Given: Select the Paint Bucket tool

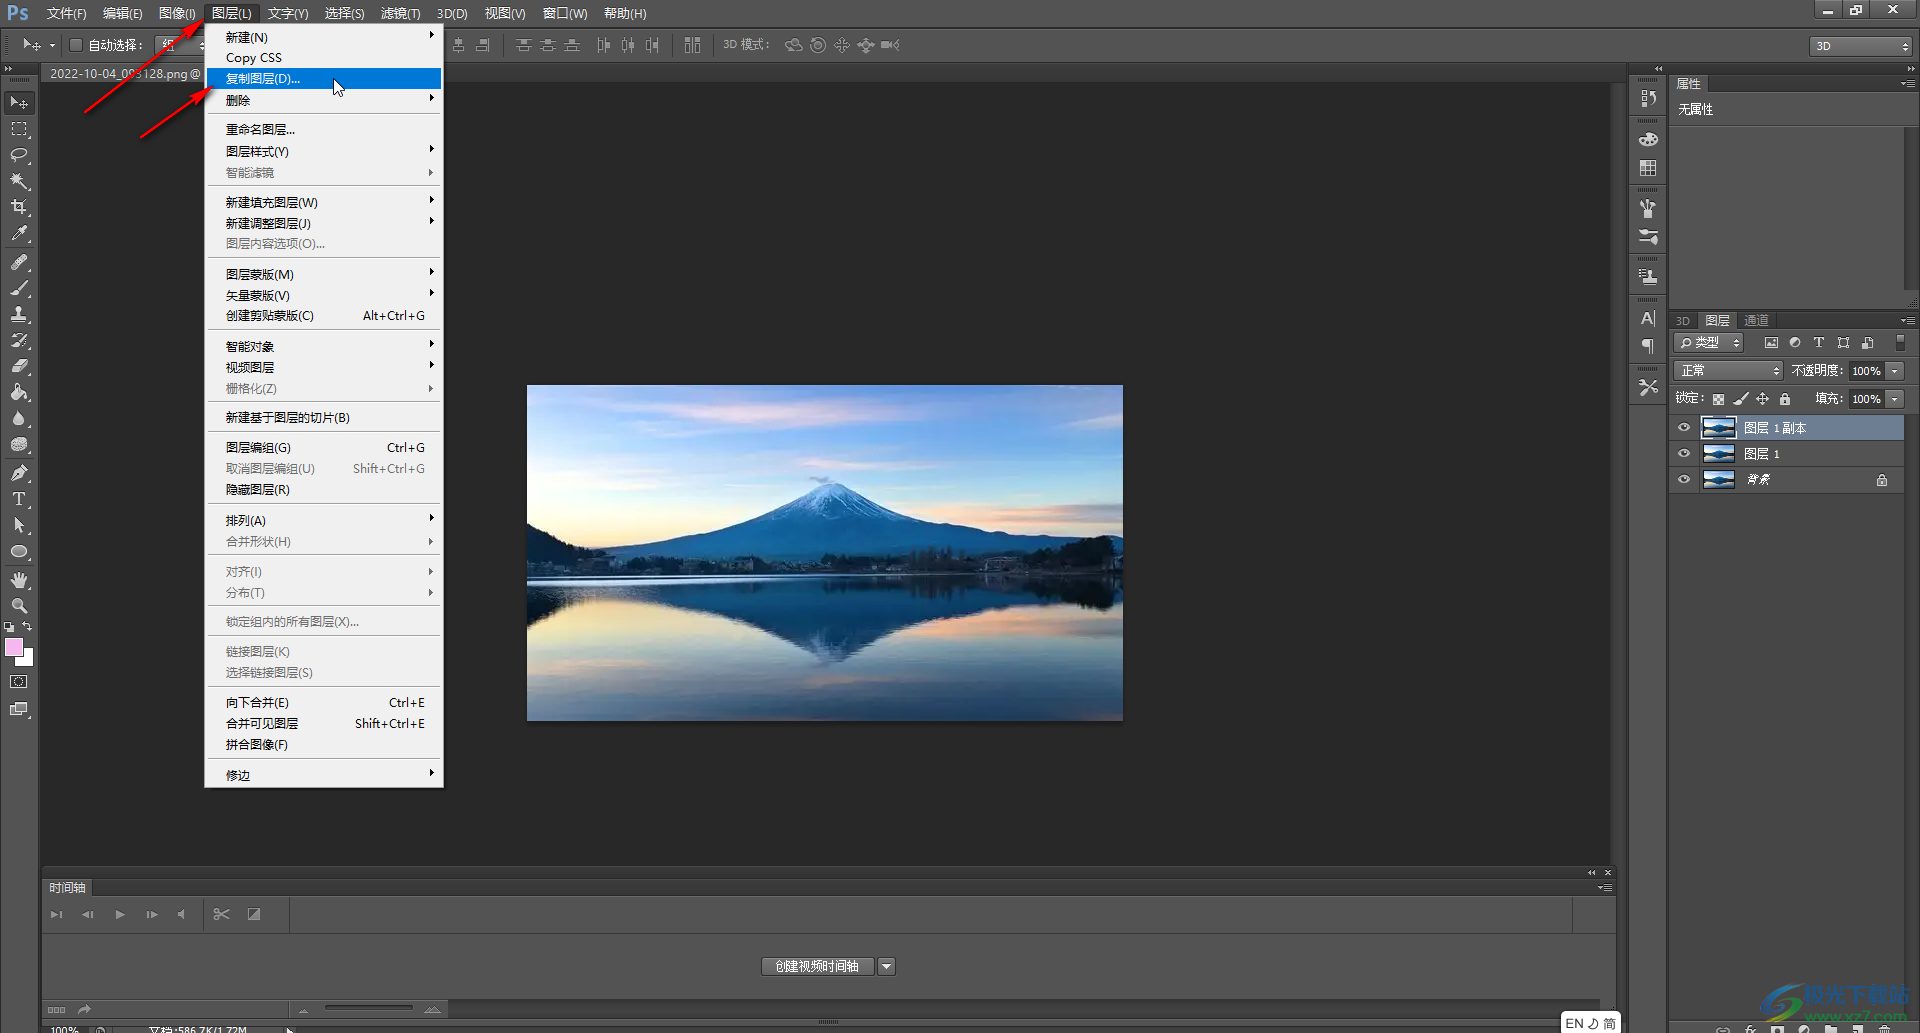Looking at the screenshot, I should 19,392.
